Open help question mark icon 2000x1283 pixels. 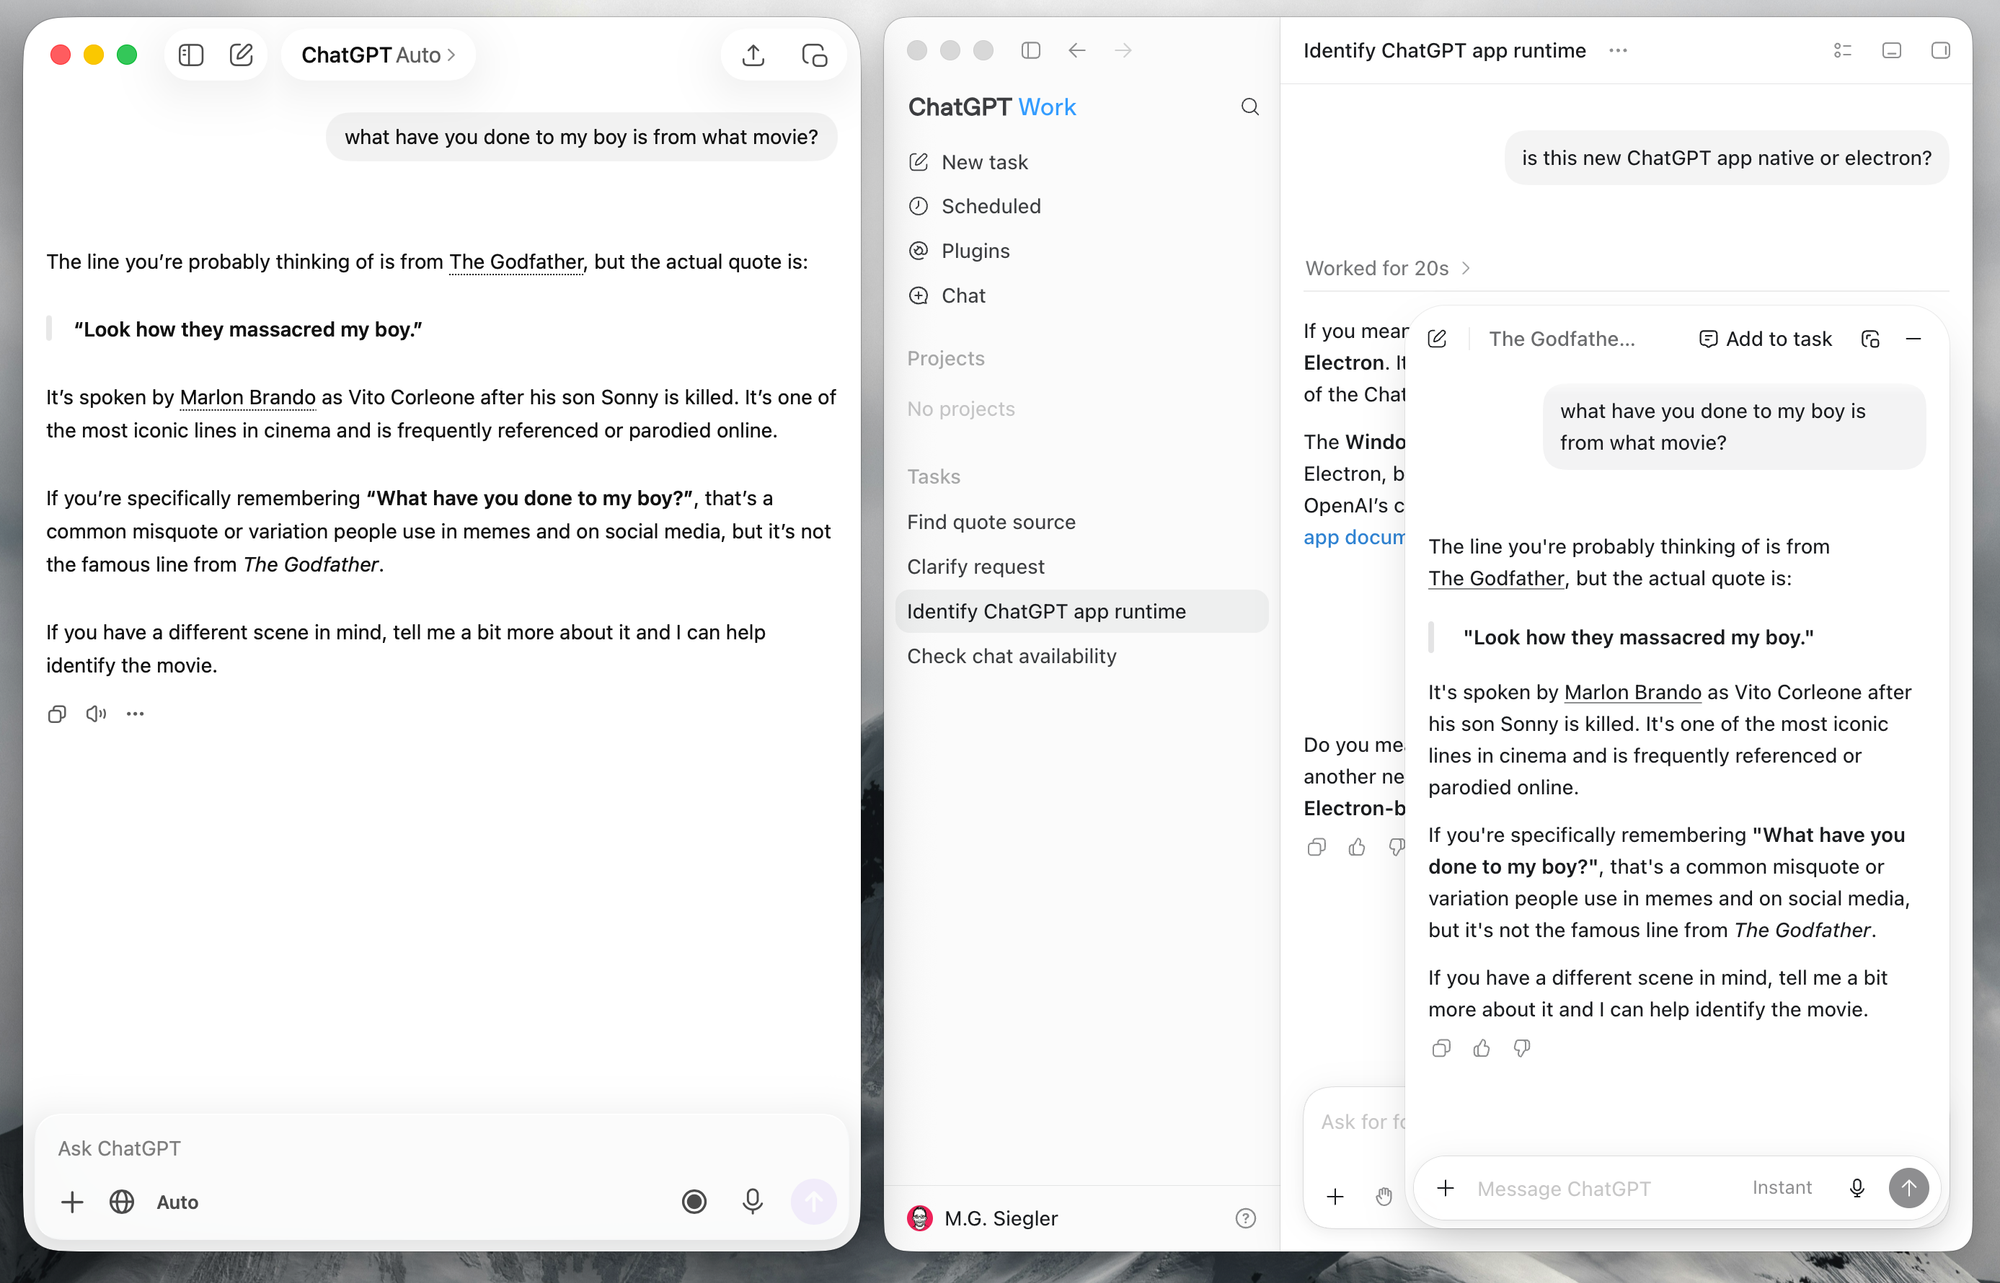coord(1245,1218)
